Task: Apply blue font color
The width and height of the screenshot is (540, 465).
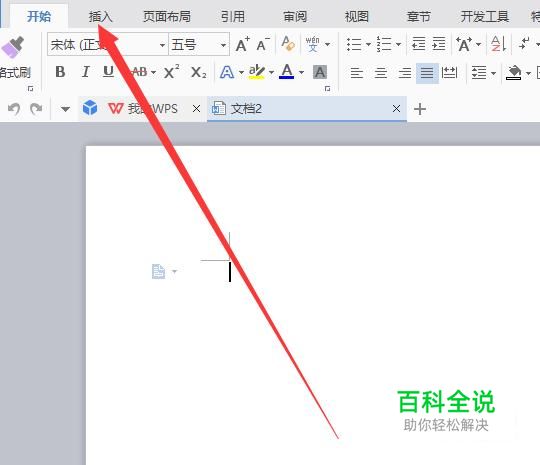Action: [x=287, y=72]
